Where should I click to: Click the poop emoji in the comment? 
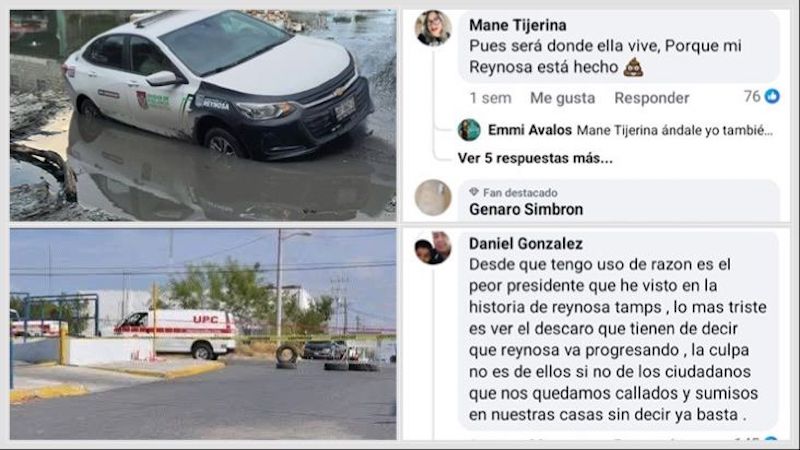click(x=633, y=67)
